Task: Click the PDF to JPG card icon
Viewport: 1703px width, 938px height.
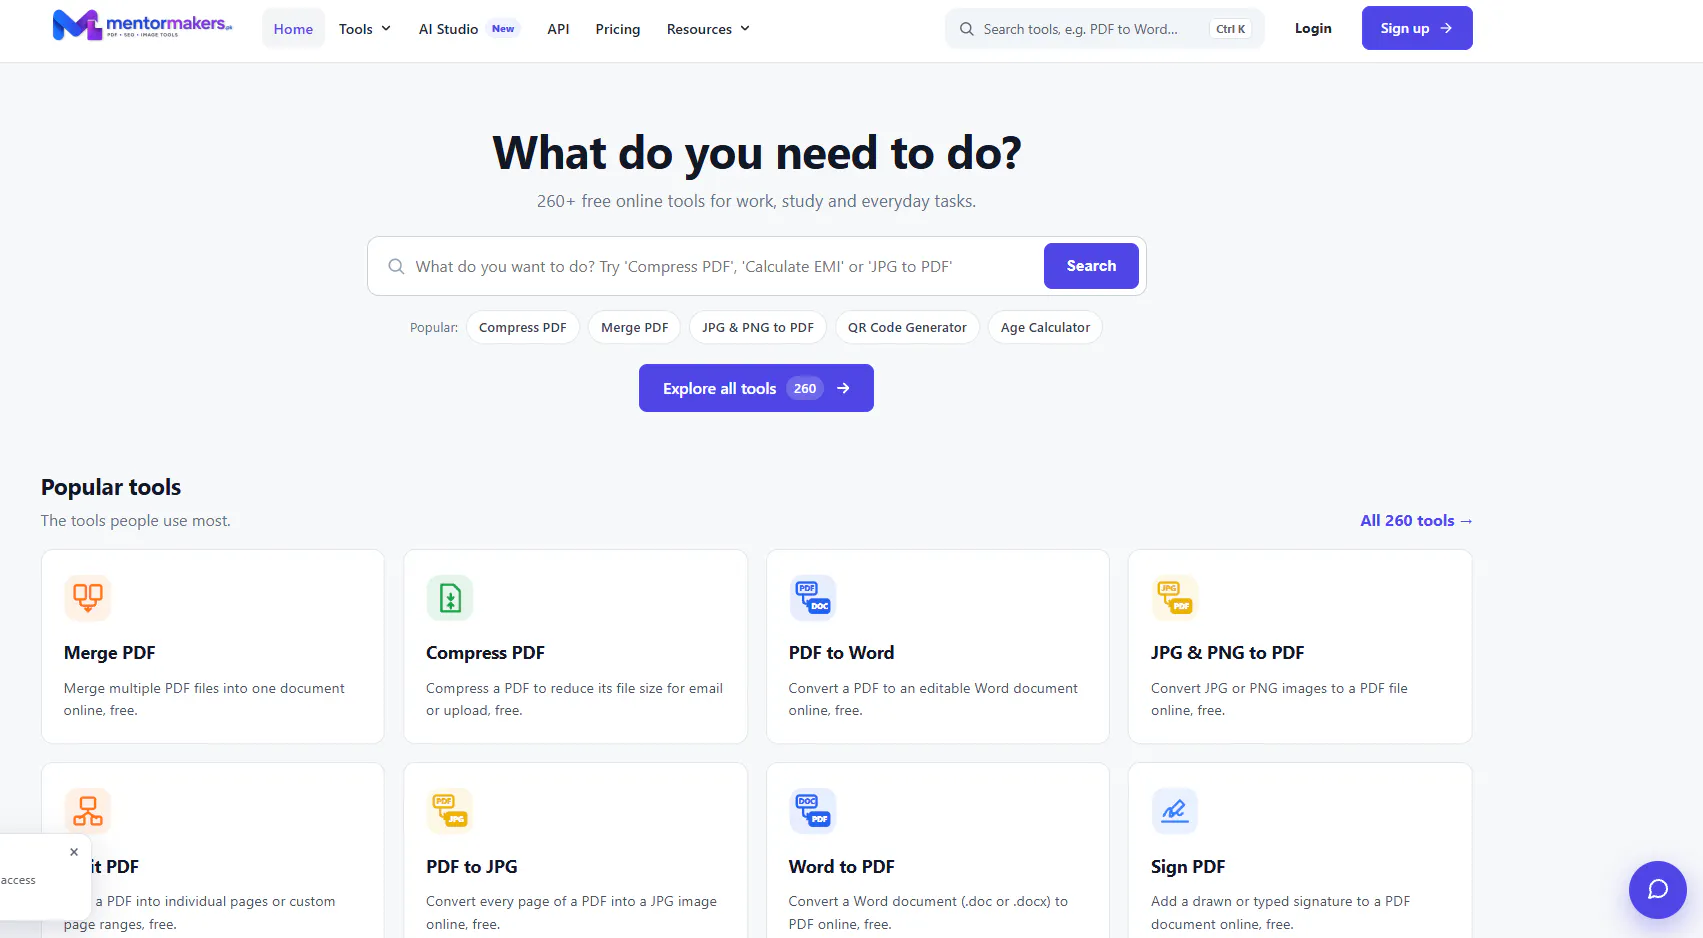Action: pos(450,811)
